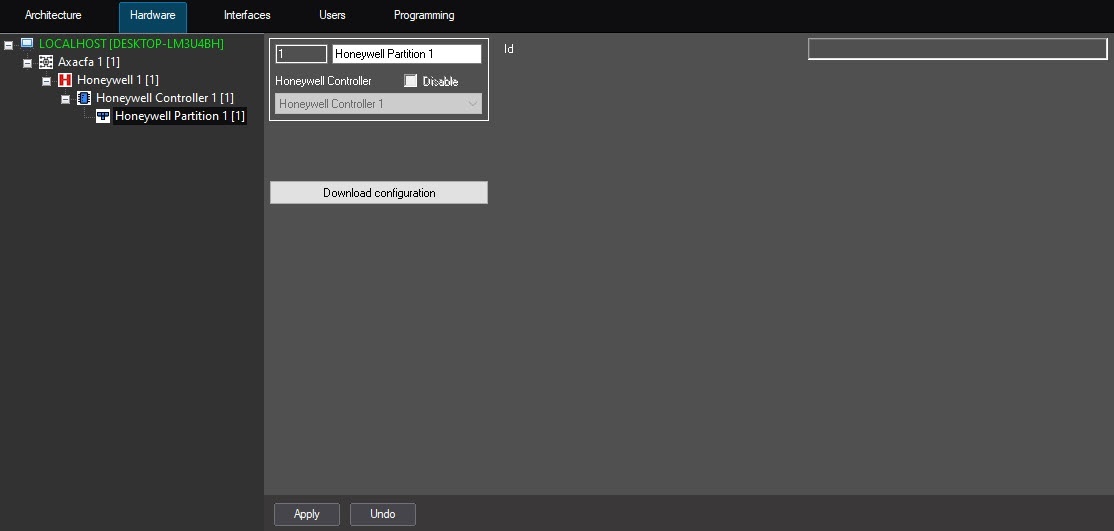Click the Honeywell Partition 1 name field
This screenshot has width=1114, height=531.
(x=407, y=54)
